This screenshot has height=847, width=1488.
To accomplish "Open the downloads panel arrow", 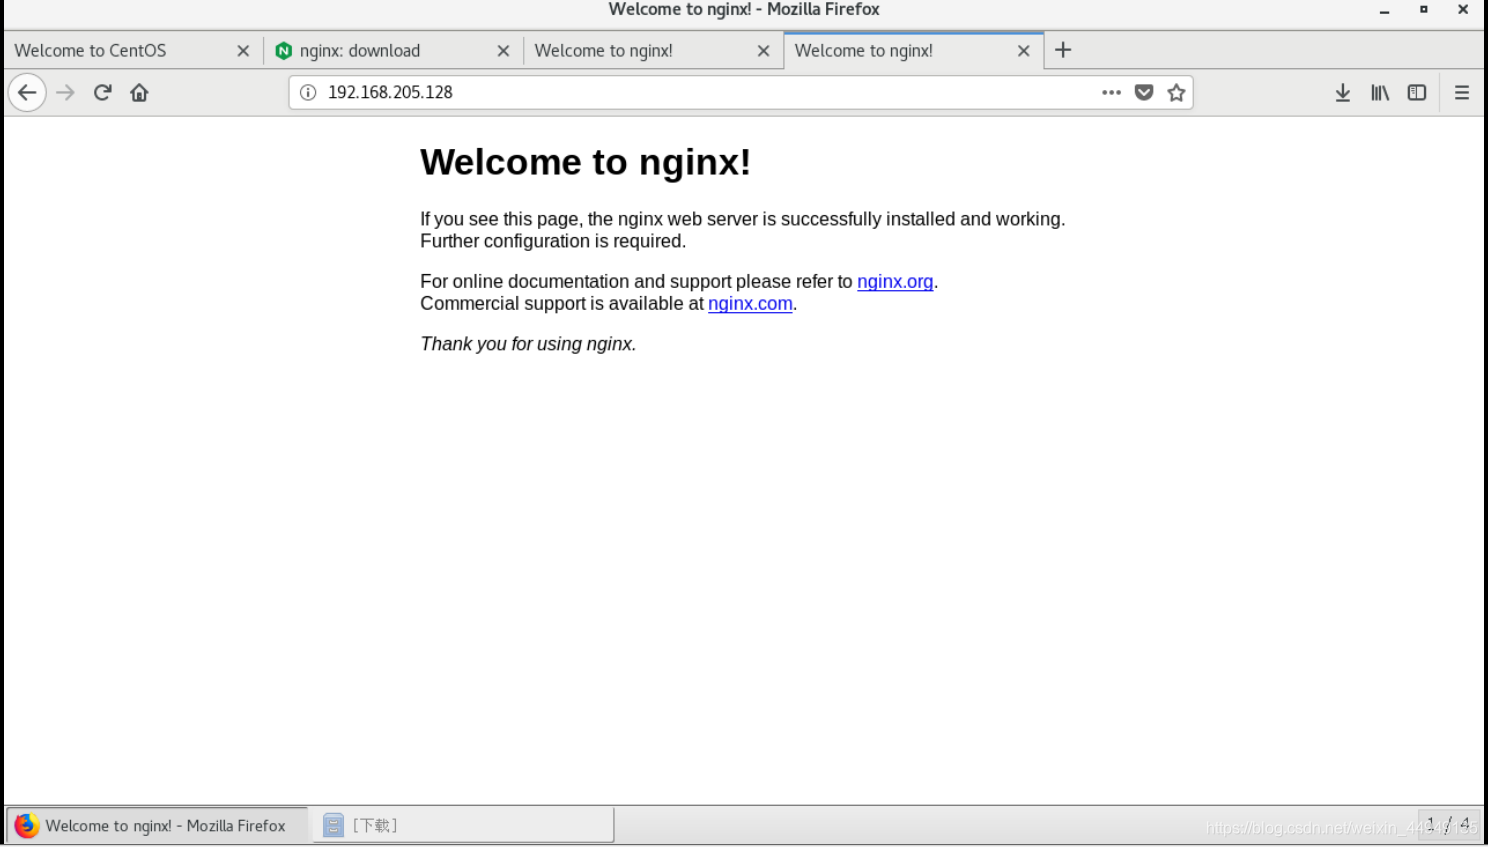I will tap(1343, 93).
